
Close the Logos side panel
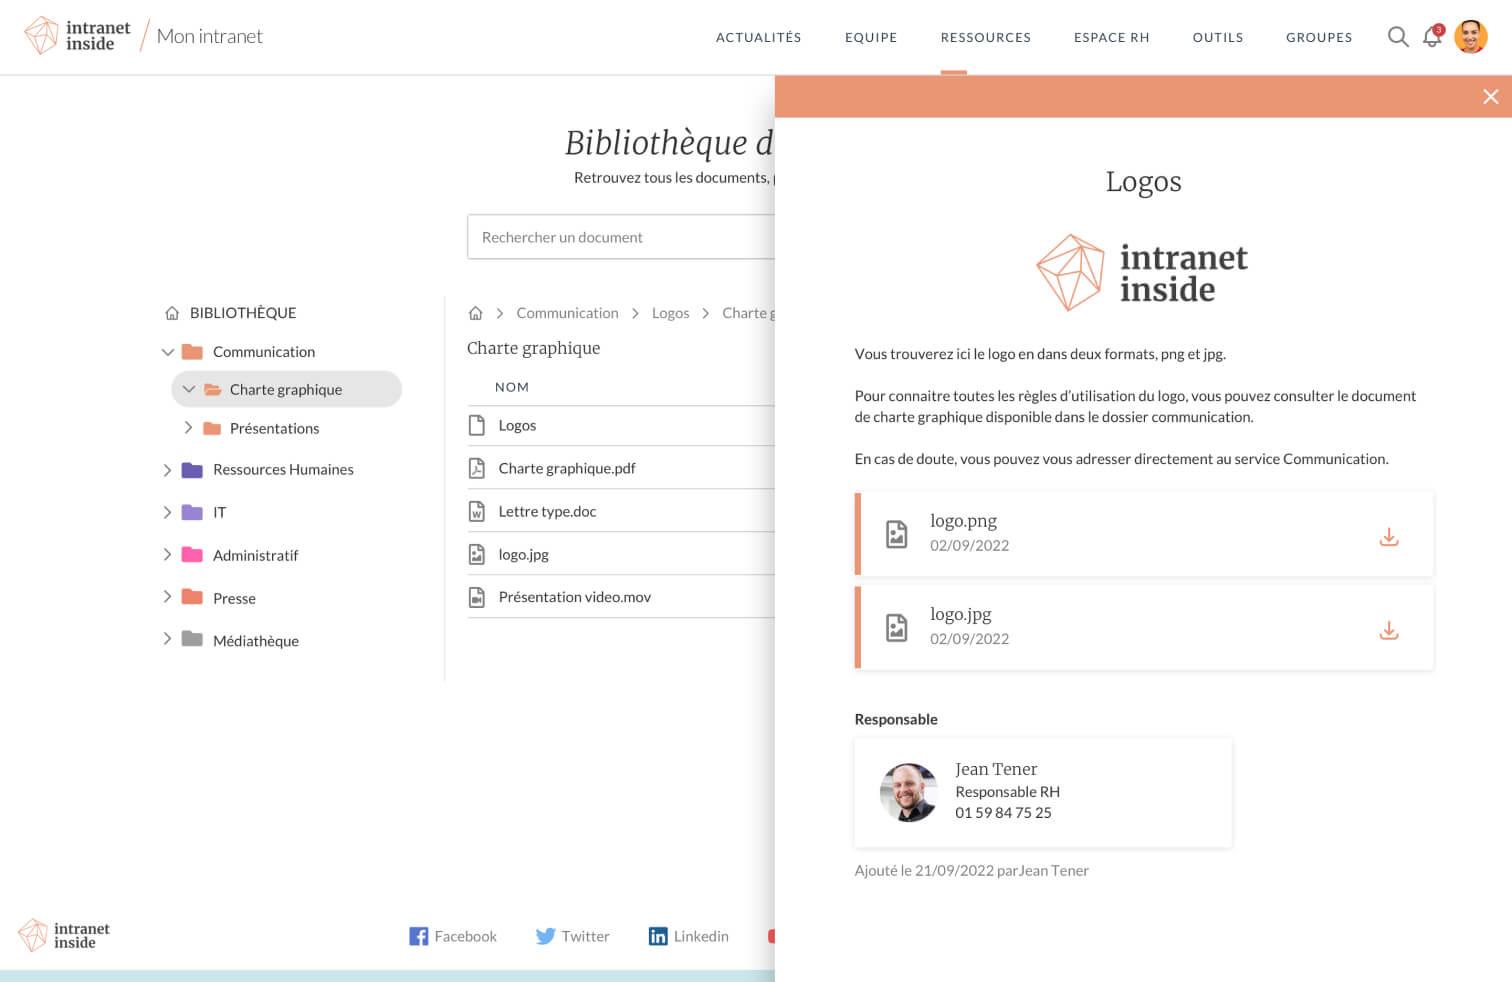click(x=1490, y=97)
